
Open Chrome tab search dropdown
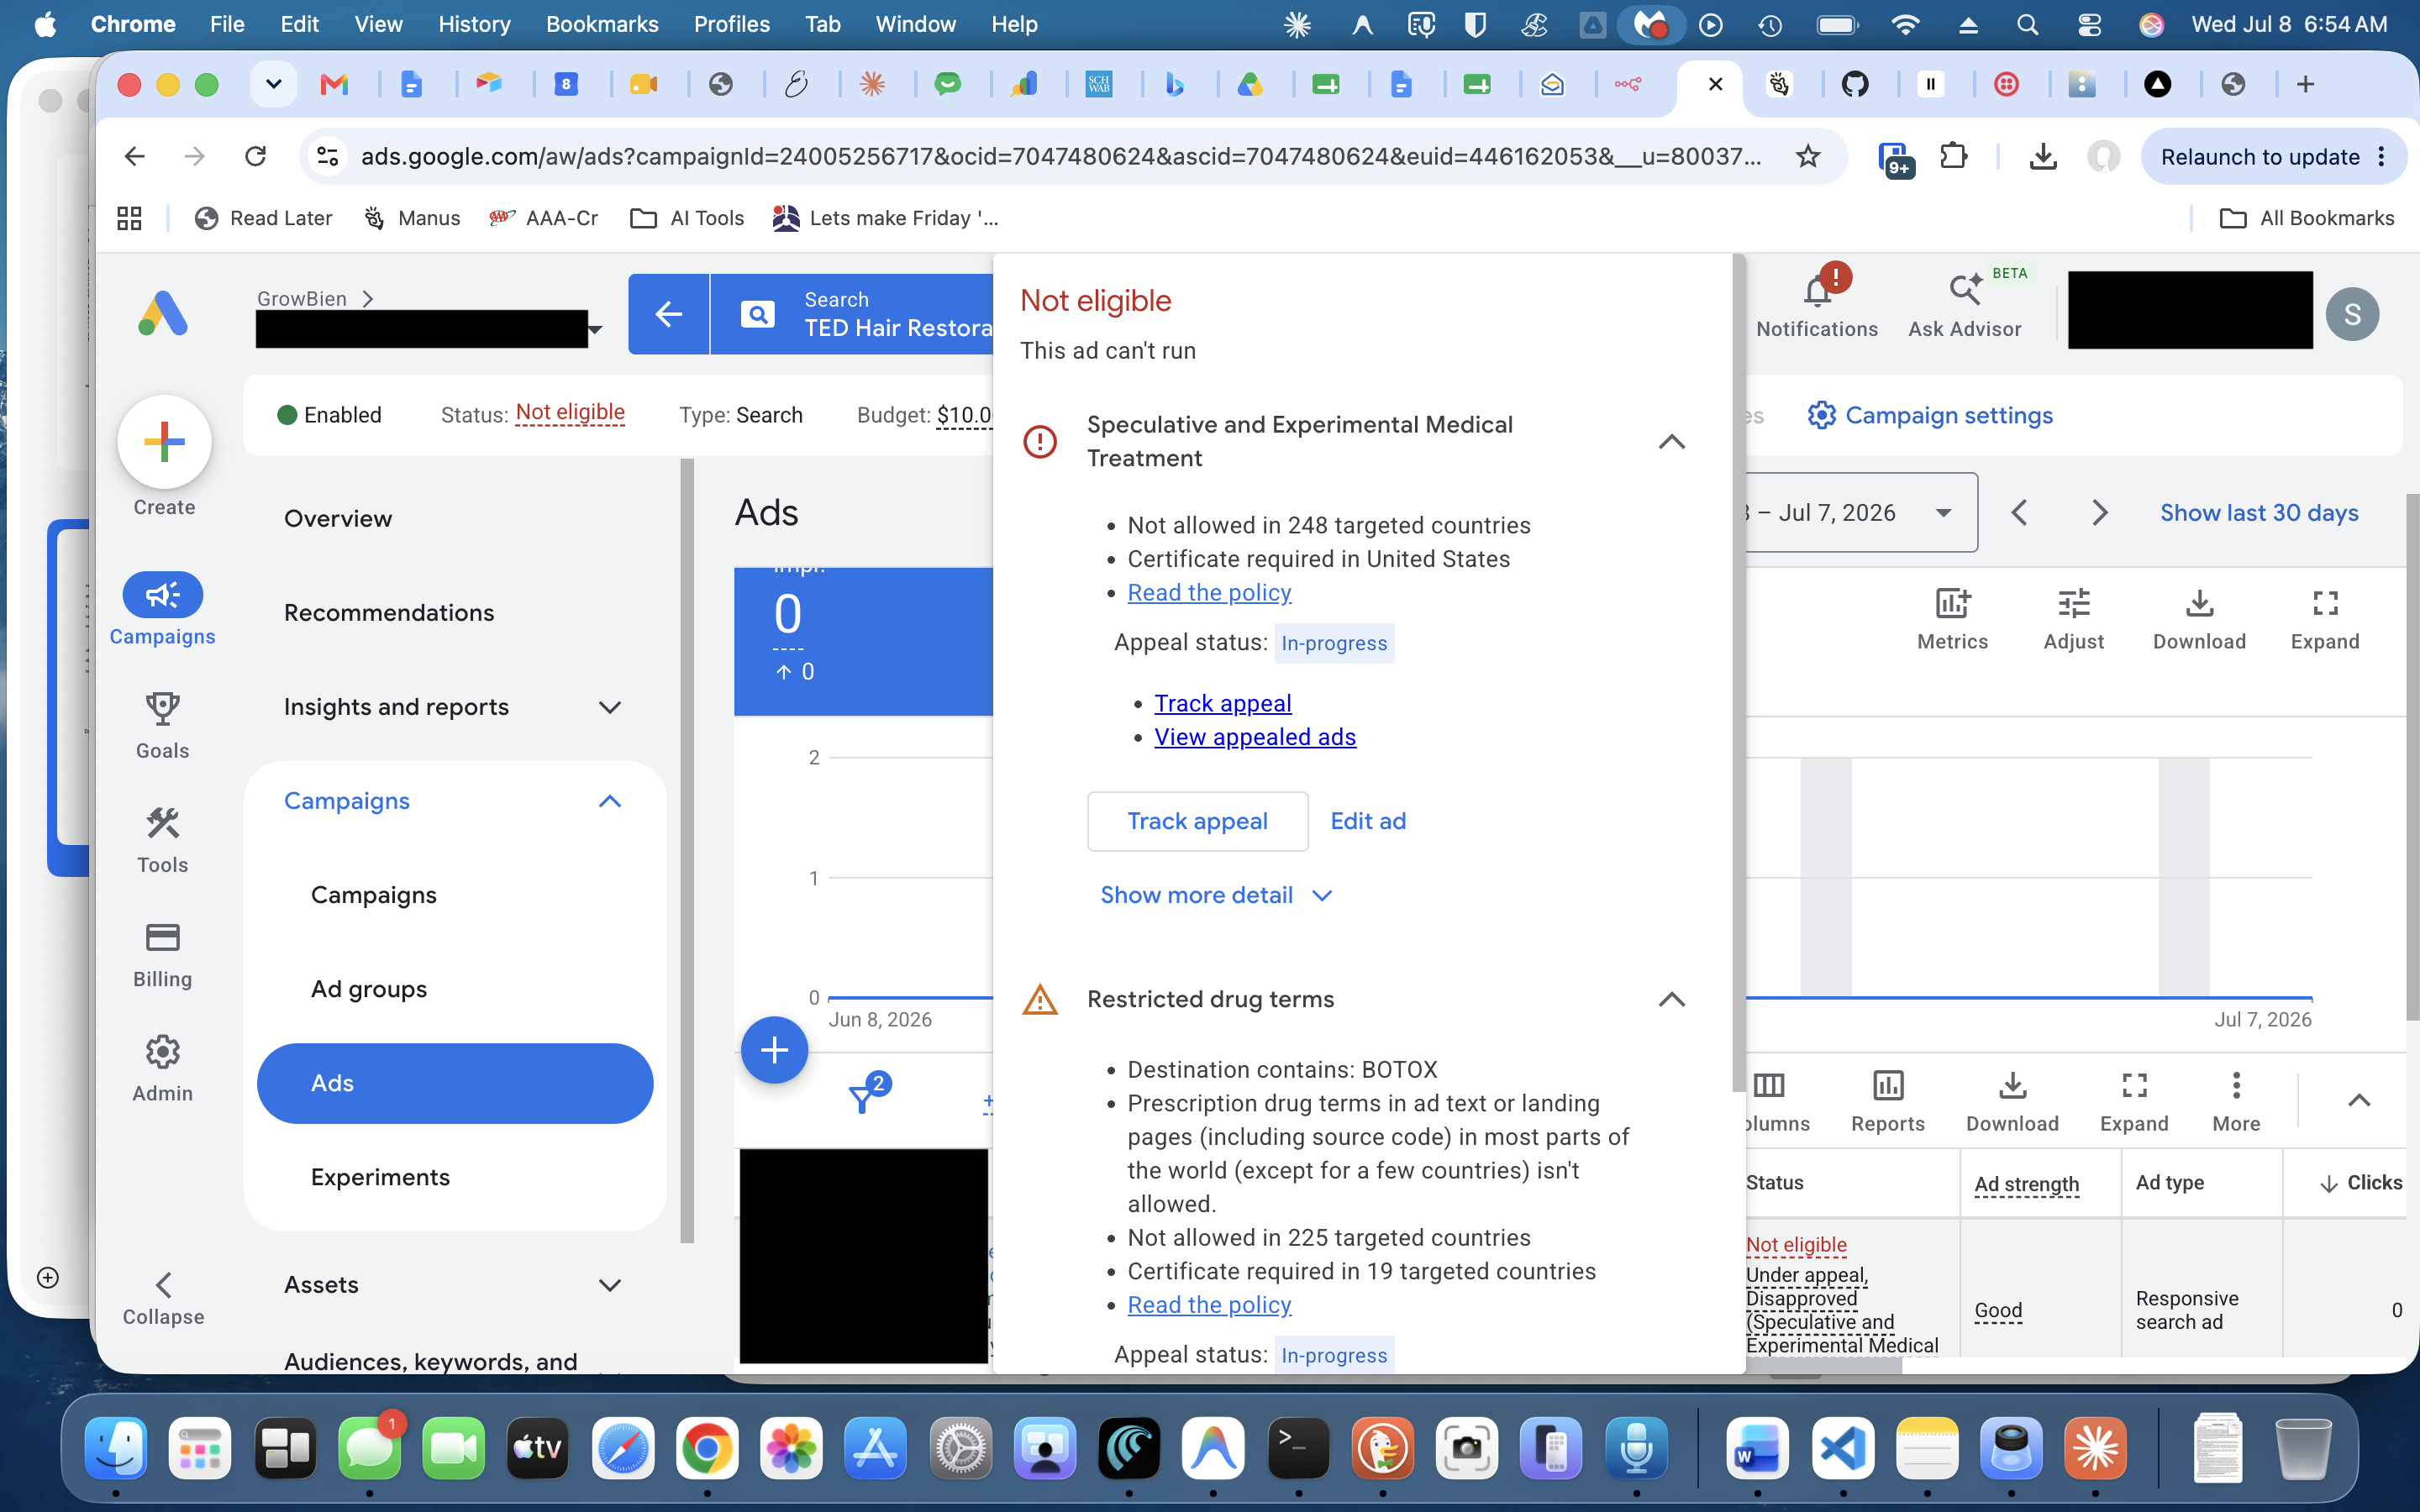point(273,84)
